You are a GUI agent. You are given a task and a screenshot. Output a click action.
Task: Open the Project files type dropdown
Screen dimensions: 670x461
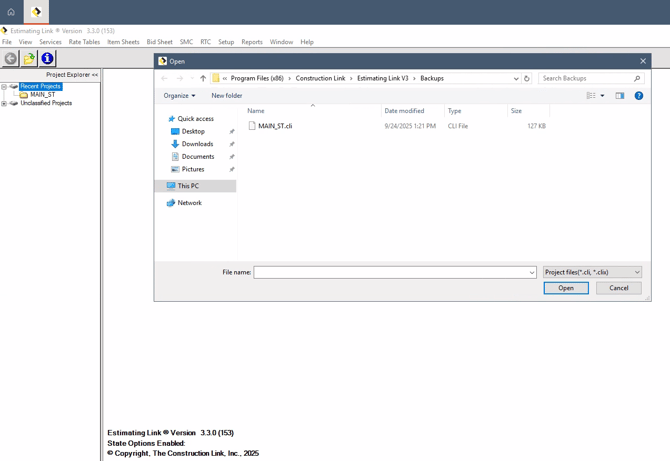coord(592,272)
